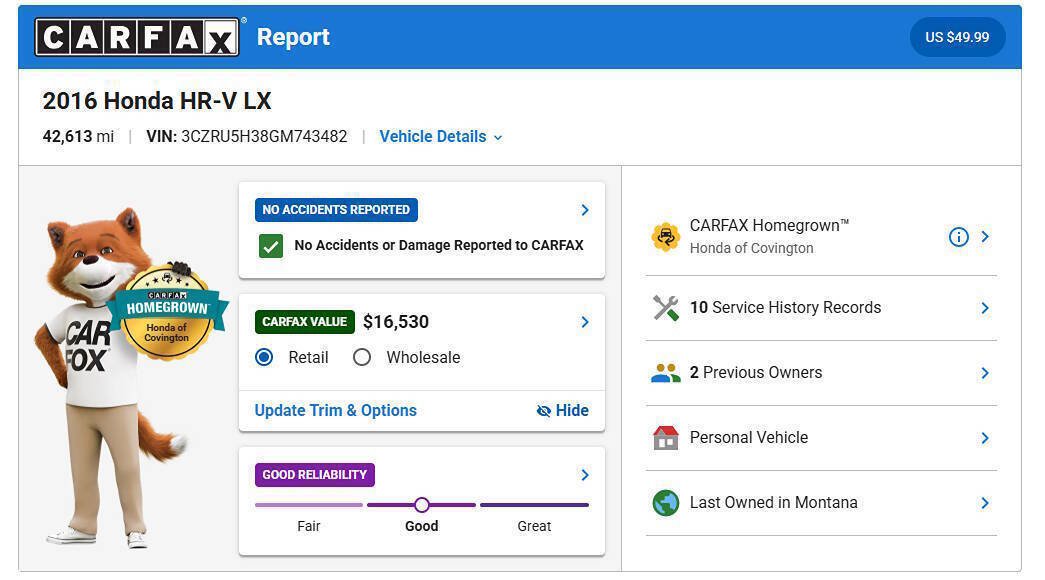Click the Previous Owners people icon
The image size is (1045, 580).
click(x=665, y=373)
